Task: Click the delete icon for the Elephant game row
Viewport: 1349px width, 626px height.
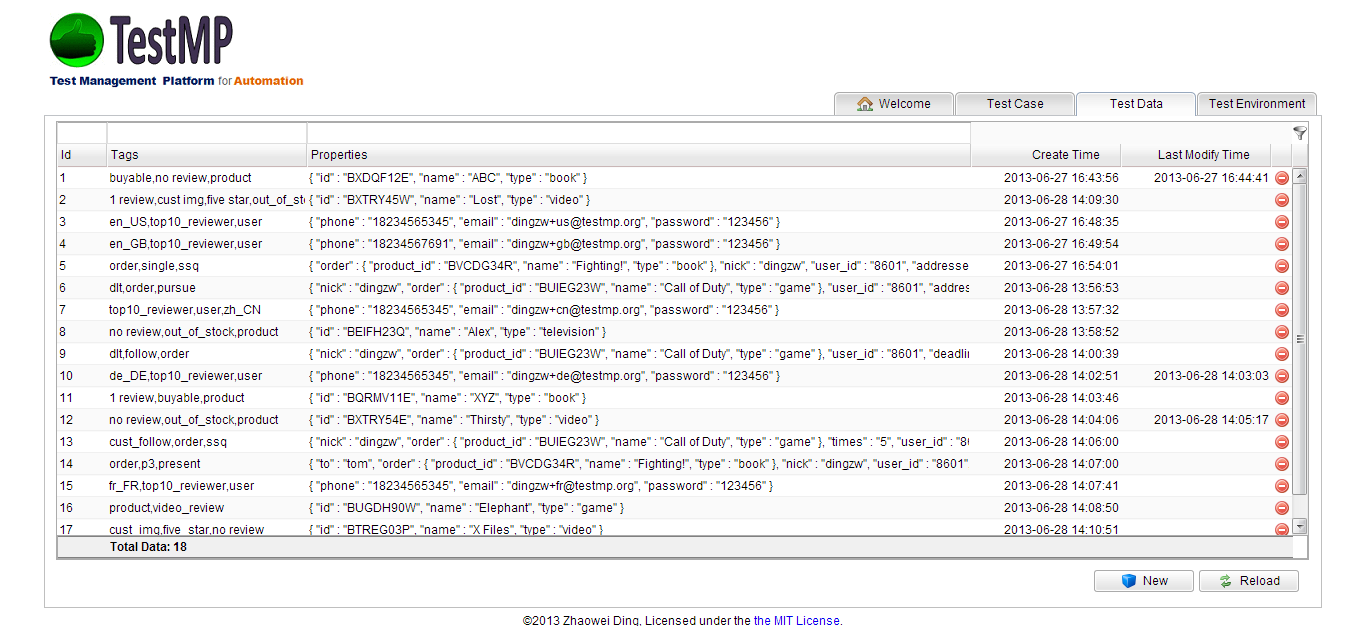Action: (1281, 507)
